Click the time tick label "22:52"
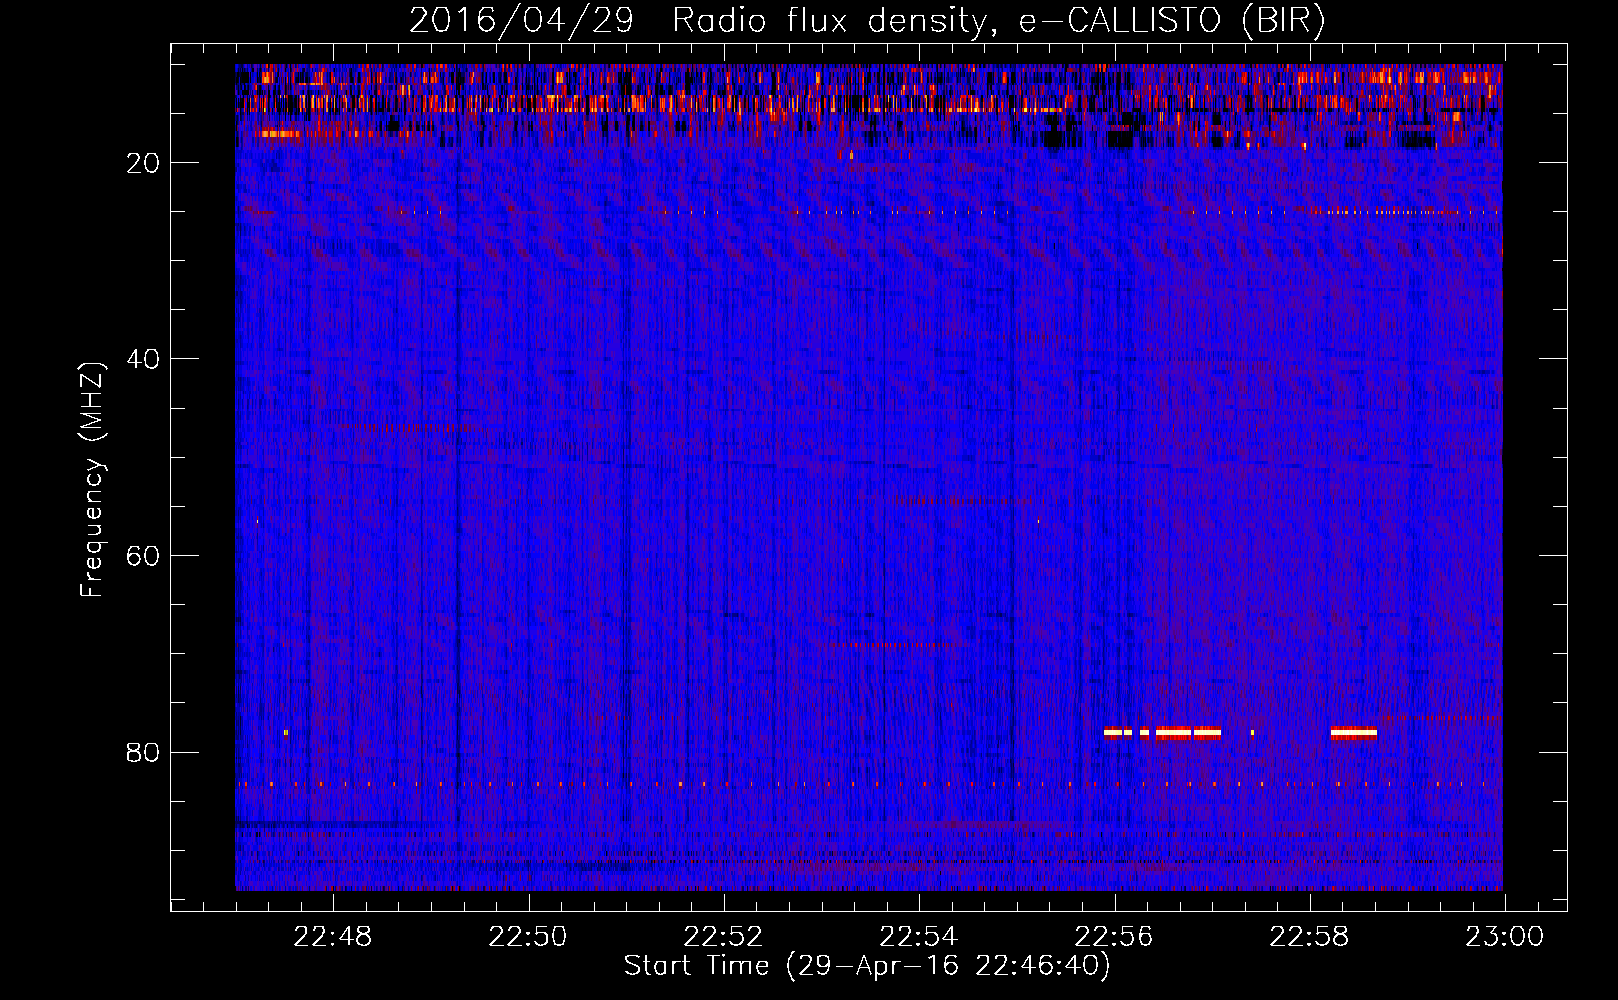 click(x=723, y=937)
